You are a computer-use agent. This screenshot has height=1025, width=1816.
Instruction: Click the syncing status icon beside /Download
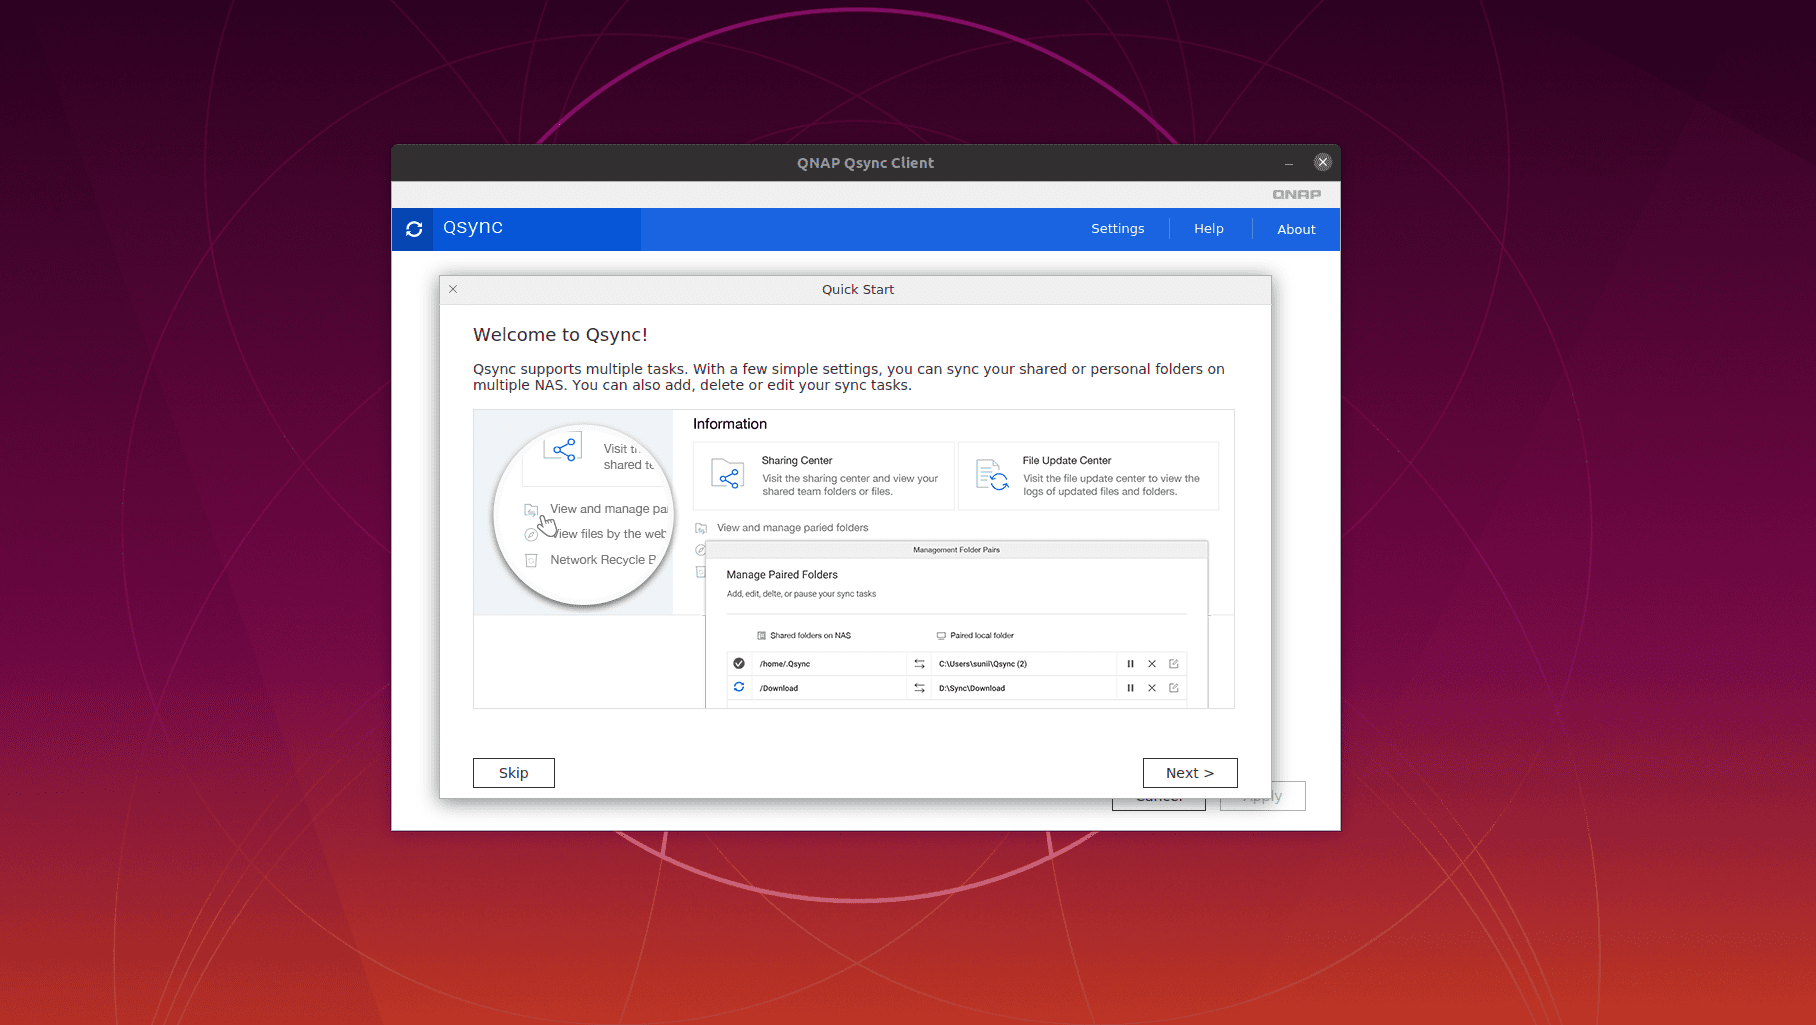pos(739,687)
